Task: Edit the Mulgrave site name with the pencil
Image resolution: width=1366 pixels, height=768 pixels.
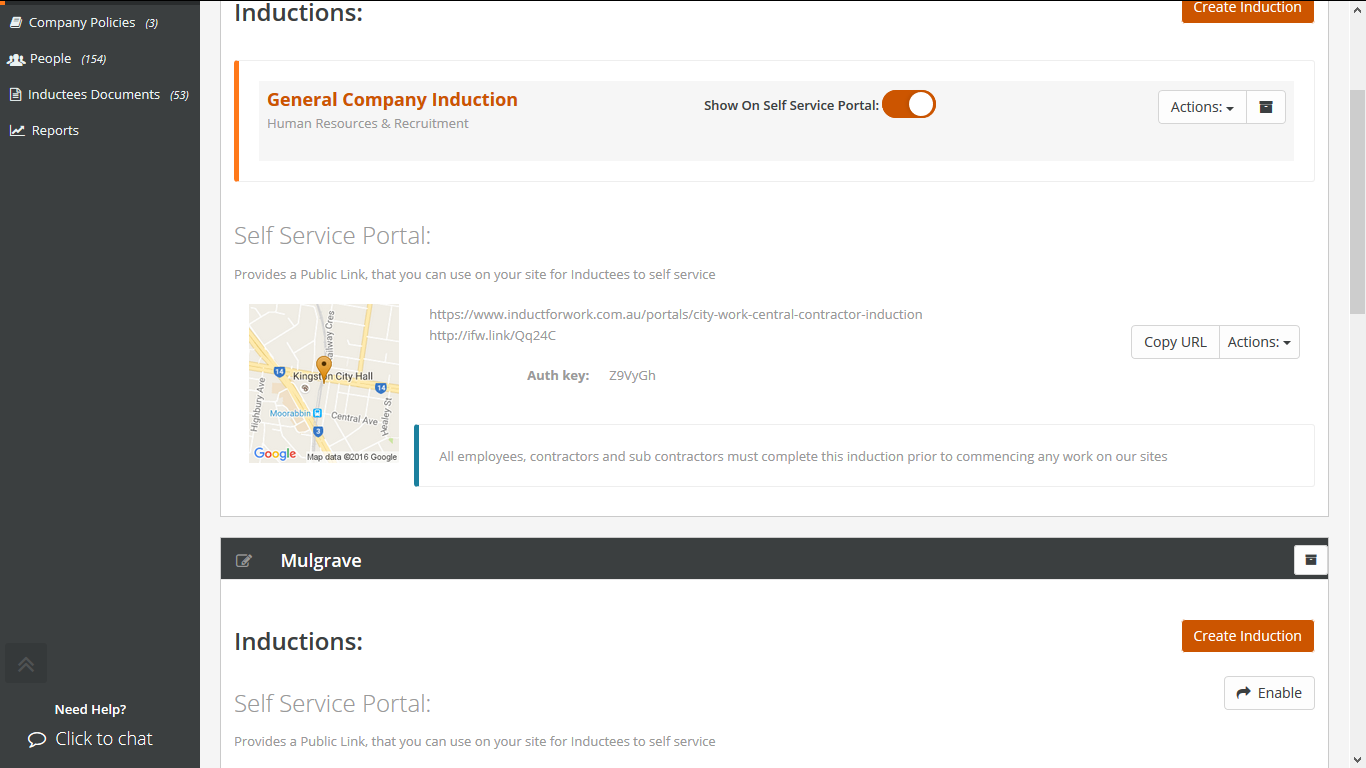Action: (243, 560)
